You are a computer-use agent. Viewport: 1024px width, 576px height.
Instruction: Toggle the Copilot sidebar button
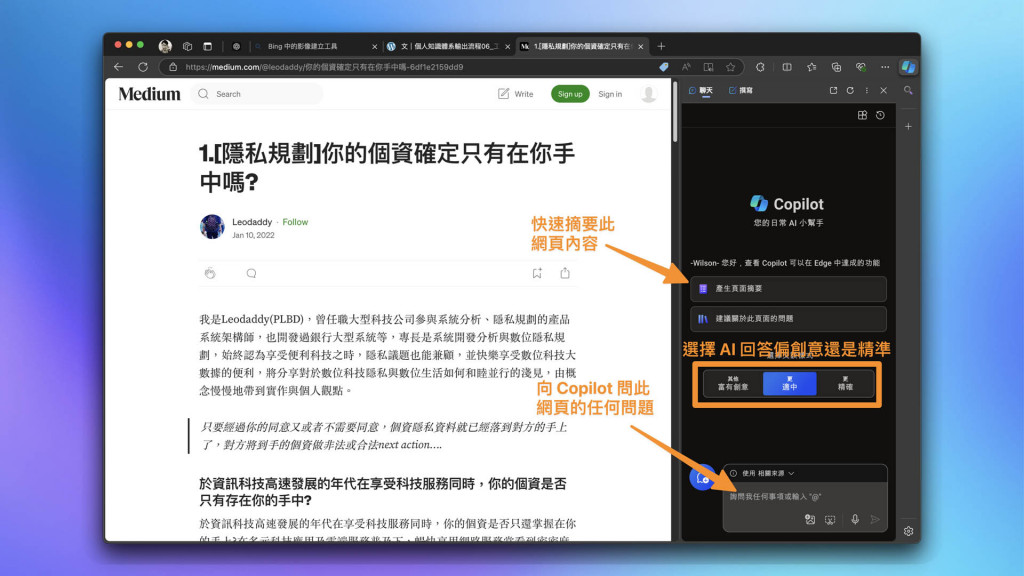coord(908,67)
